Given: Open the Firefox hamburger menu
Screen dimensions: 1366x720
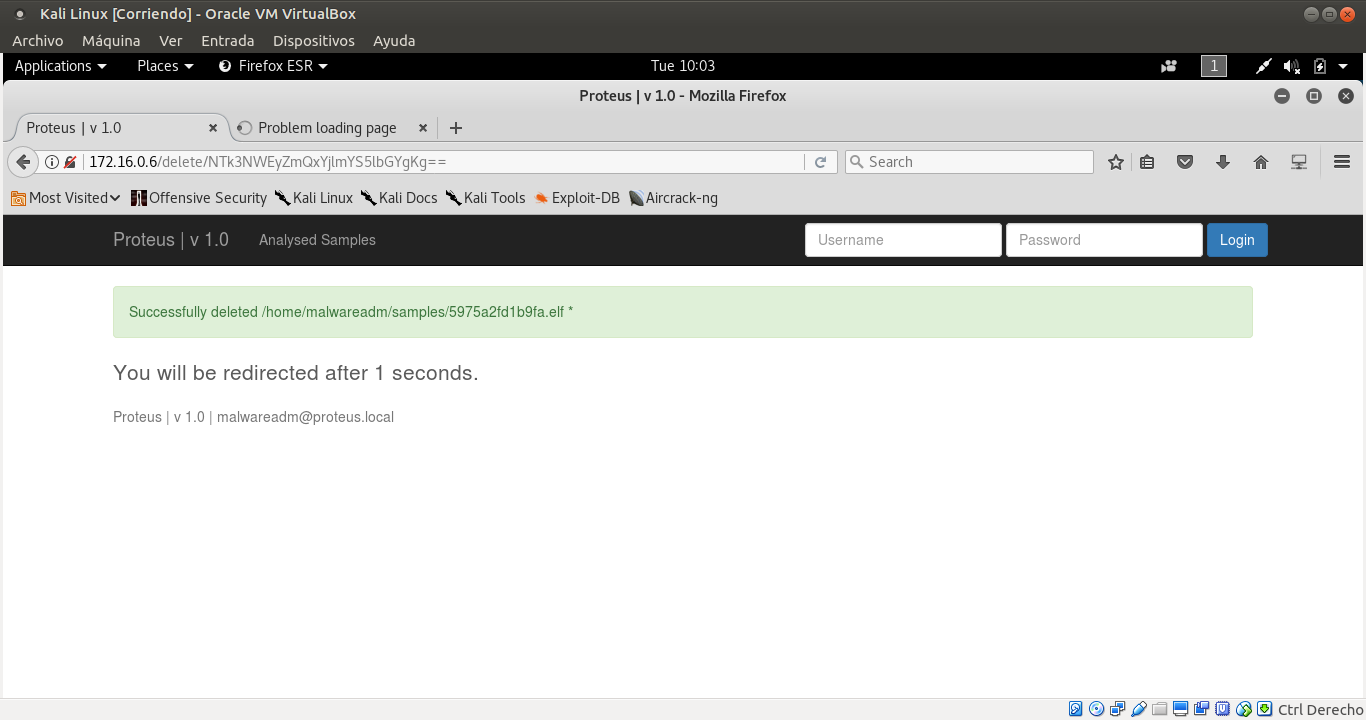Looking at the screenshot, I should point(1342,162).
